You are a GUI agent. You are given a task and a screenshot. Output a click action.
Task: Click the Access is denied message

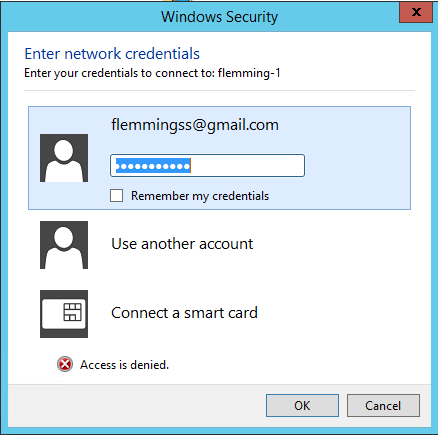pos(124,365)
